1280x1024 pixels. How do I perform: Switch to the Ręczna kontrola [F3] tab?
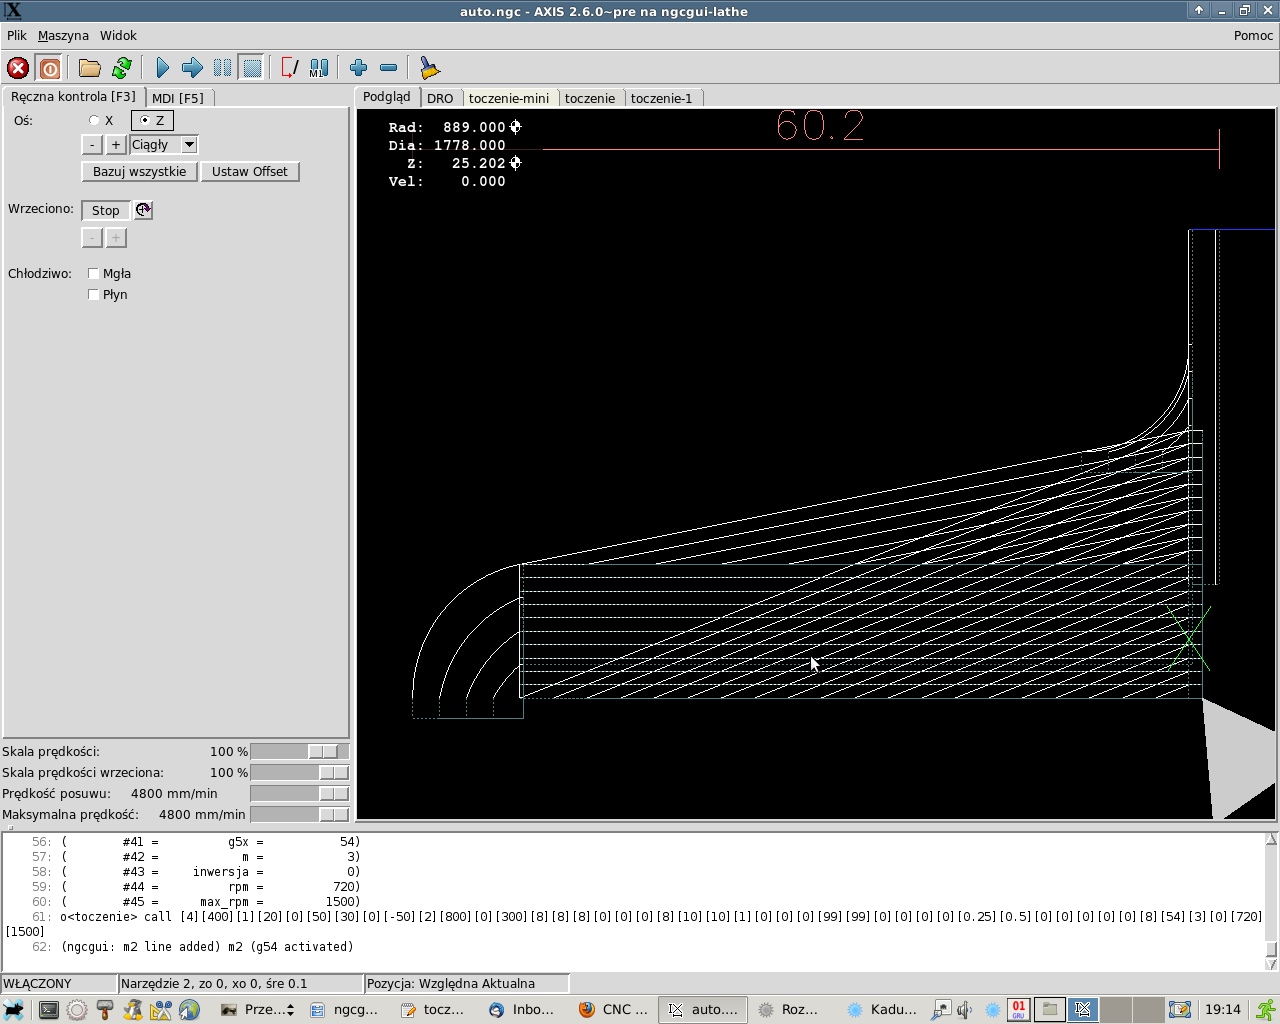pyautogui.click(x=73, y=97)
